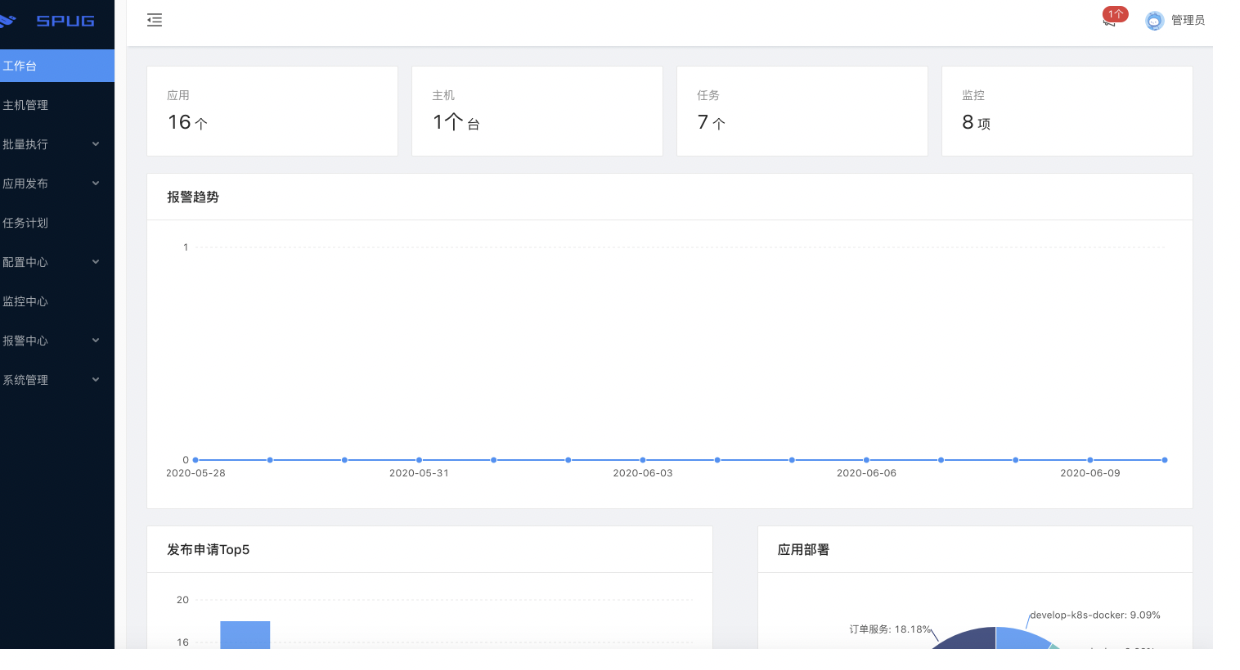Viewport: 1240px width, 670px height.
Task: Click the 2020-06-09 data point
Action: coord(1090,460)
